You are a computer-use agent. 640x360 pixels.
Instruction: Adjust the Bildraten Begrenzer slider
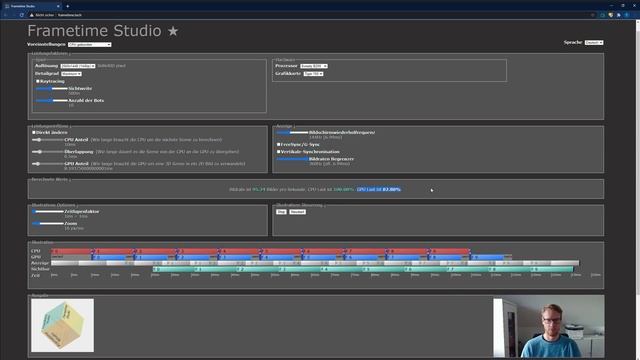[x=292, y=159]
